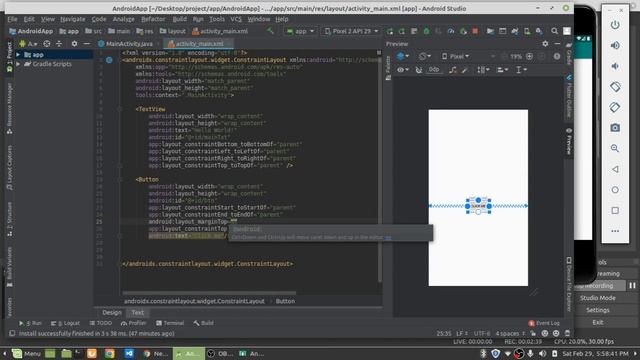Image resolution: width=640 pixels, height=360 pixels.
Task: Open the design surface layers dropdown
Action: coord(402,56)
